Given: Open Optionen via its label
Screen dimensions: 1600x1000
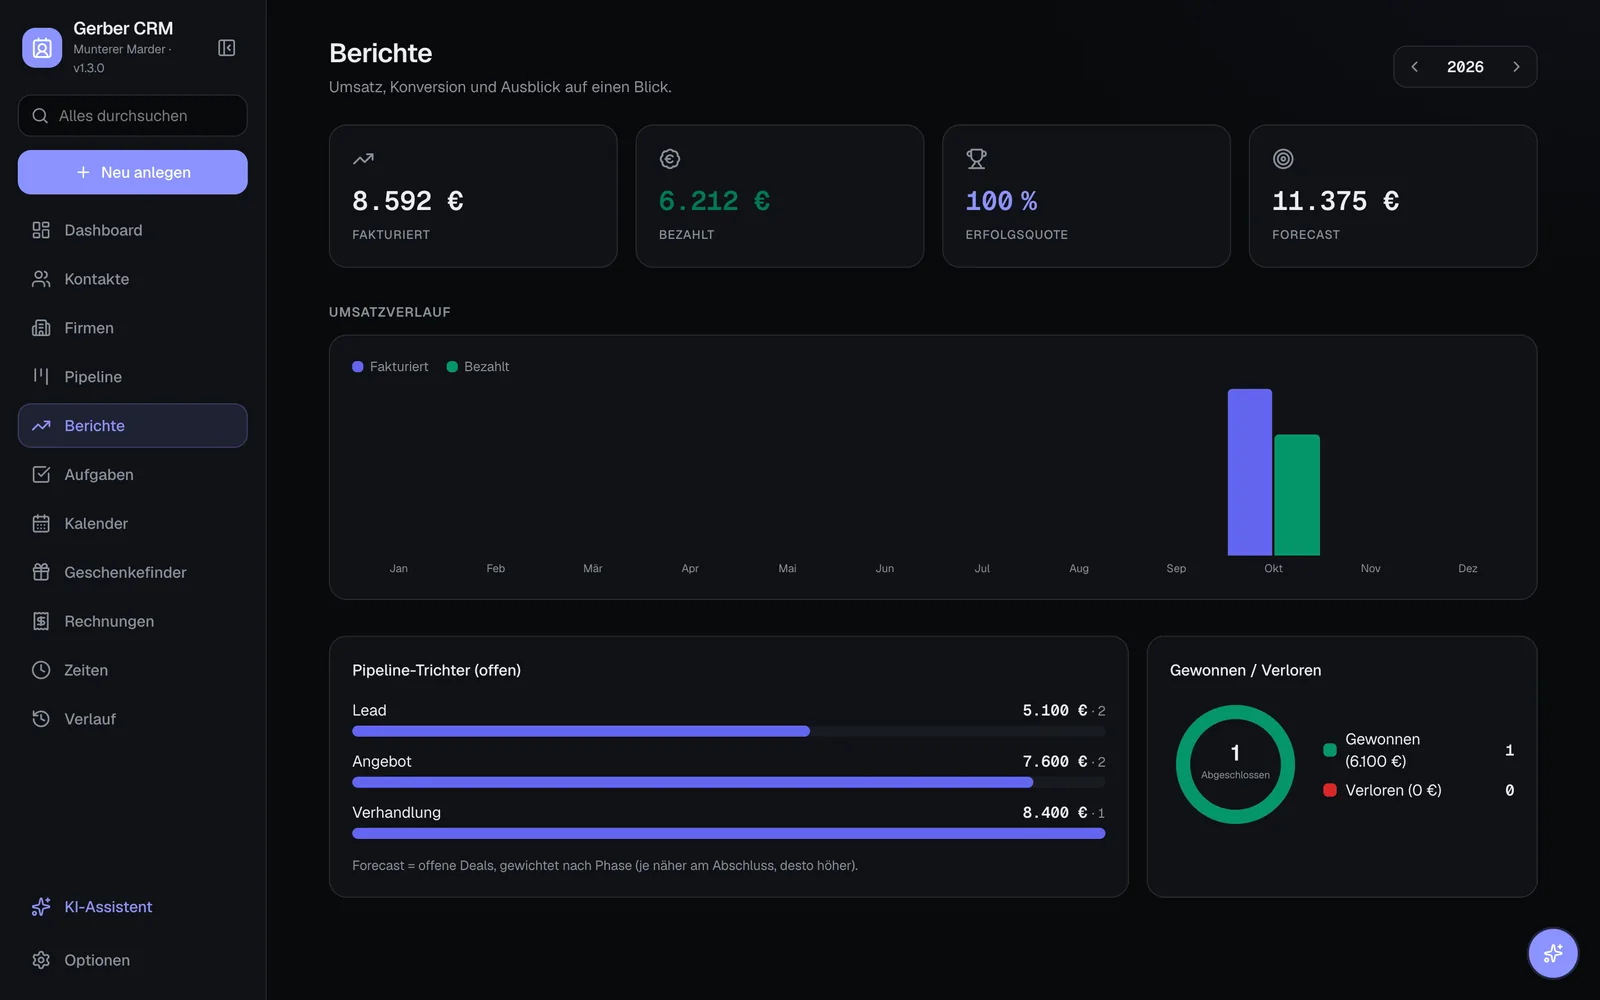Looking at the screenshot, I should pos(97,960).
